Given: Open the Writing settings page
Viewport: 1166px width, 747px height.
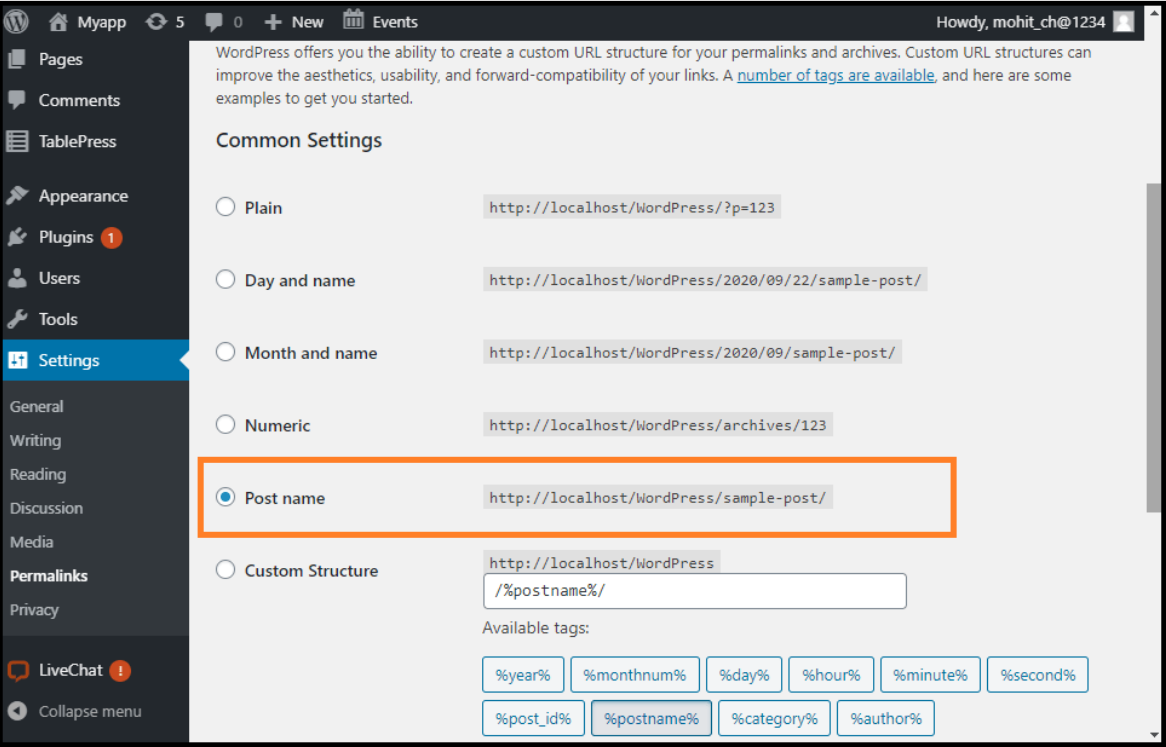Looking at the screenshot, I should tap(35, 440).
